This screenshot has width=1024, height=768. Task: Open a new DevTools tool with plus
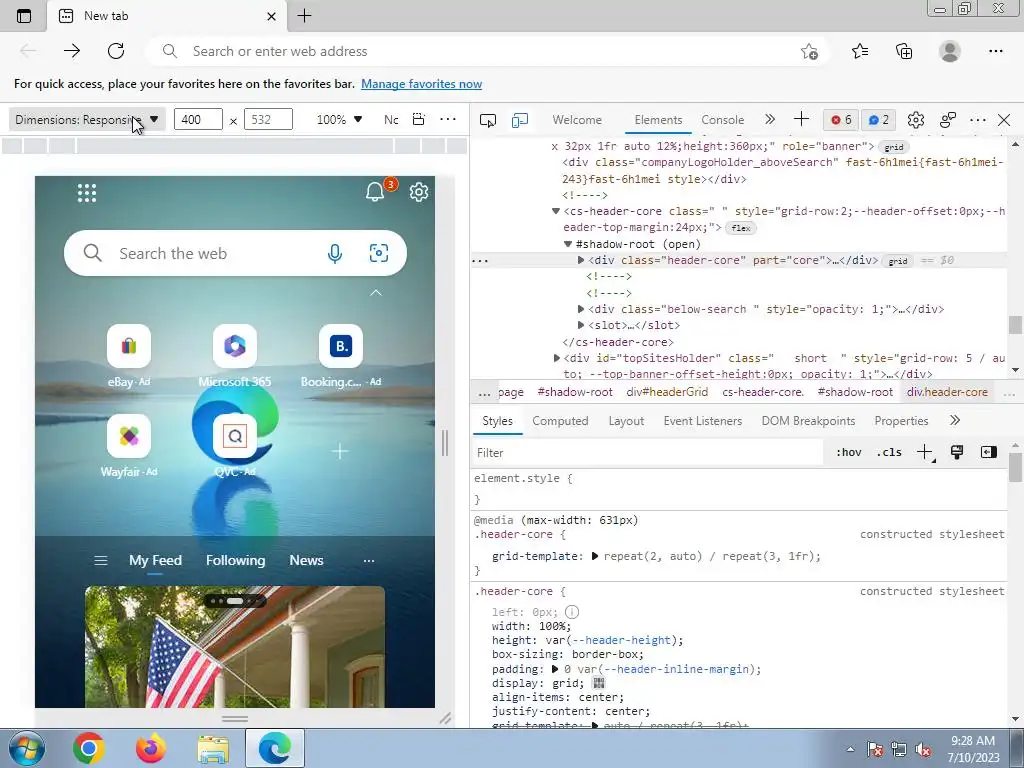coord(801,119)
